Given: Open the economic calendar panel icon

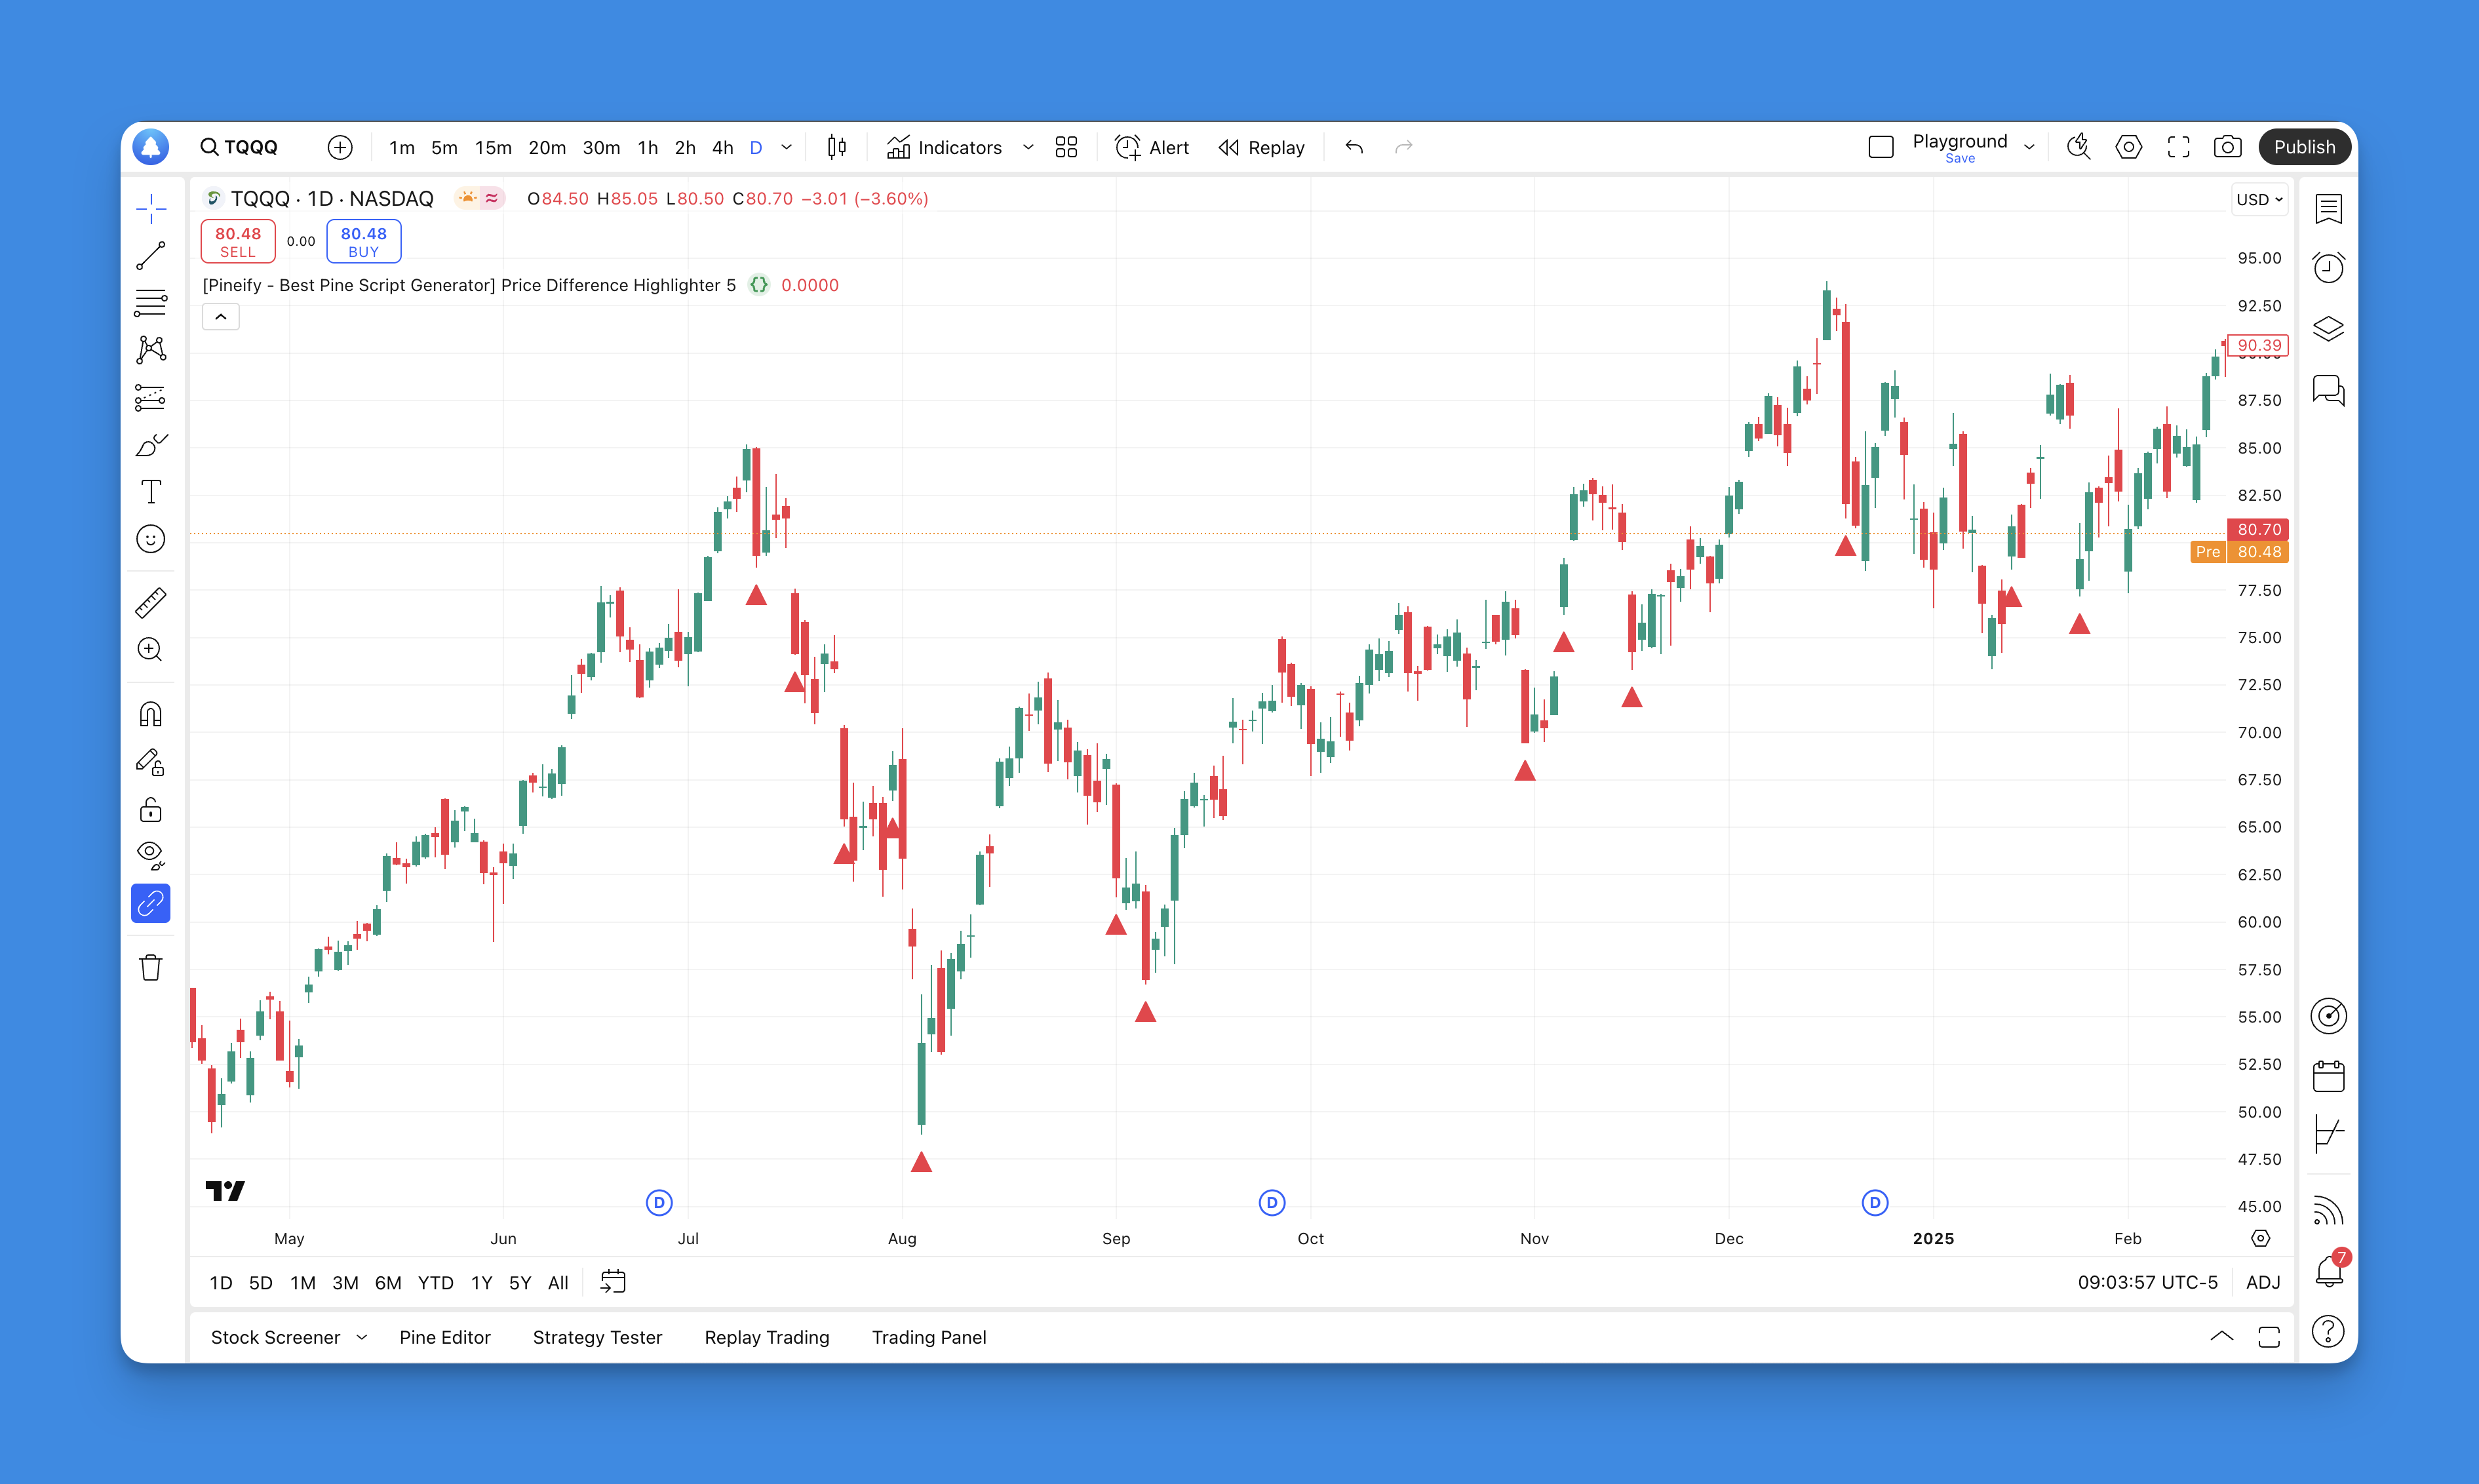Looking at the screenshot, I should pos(2329,1077).
